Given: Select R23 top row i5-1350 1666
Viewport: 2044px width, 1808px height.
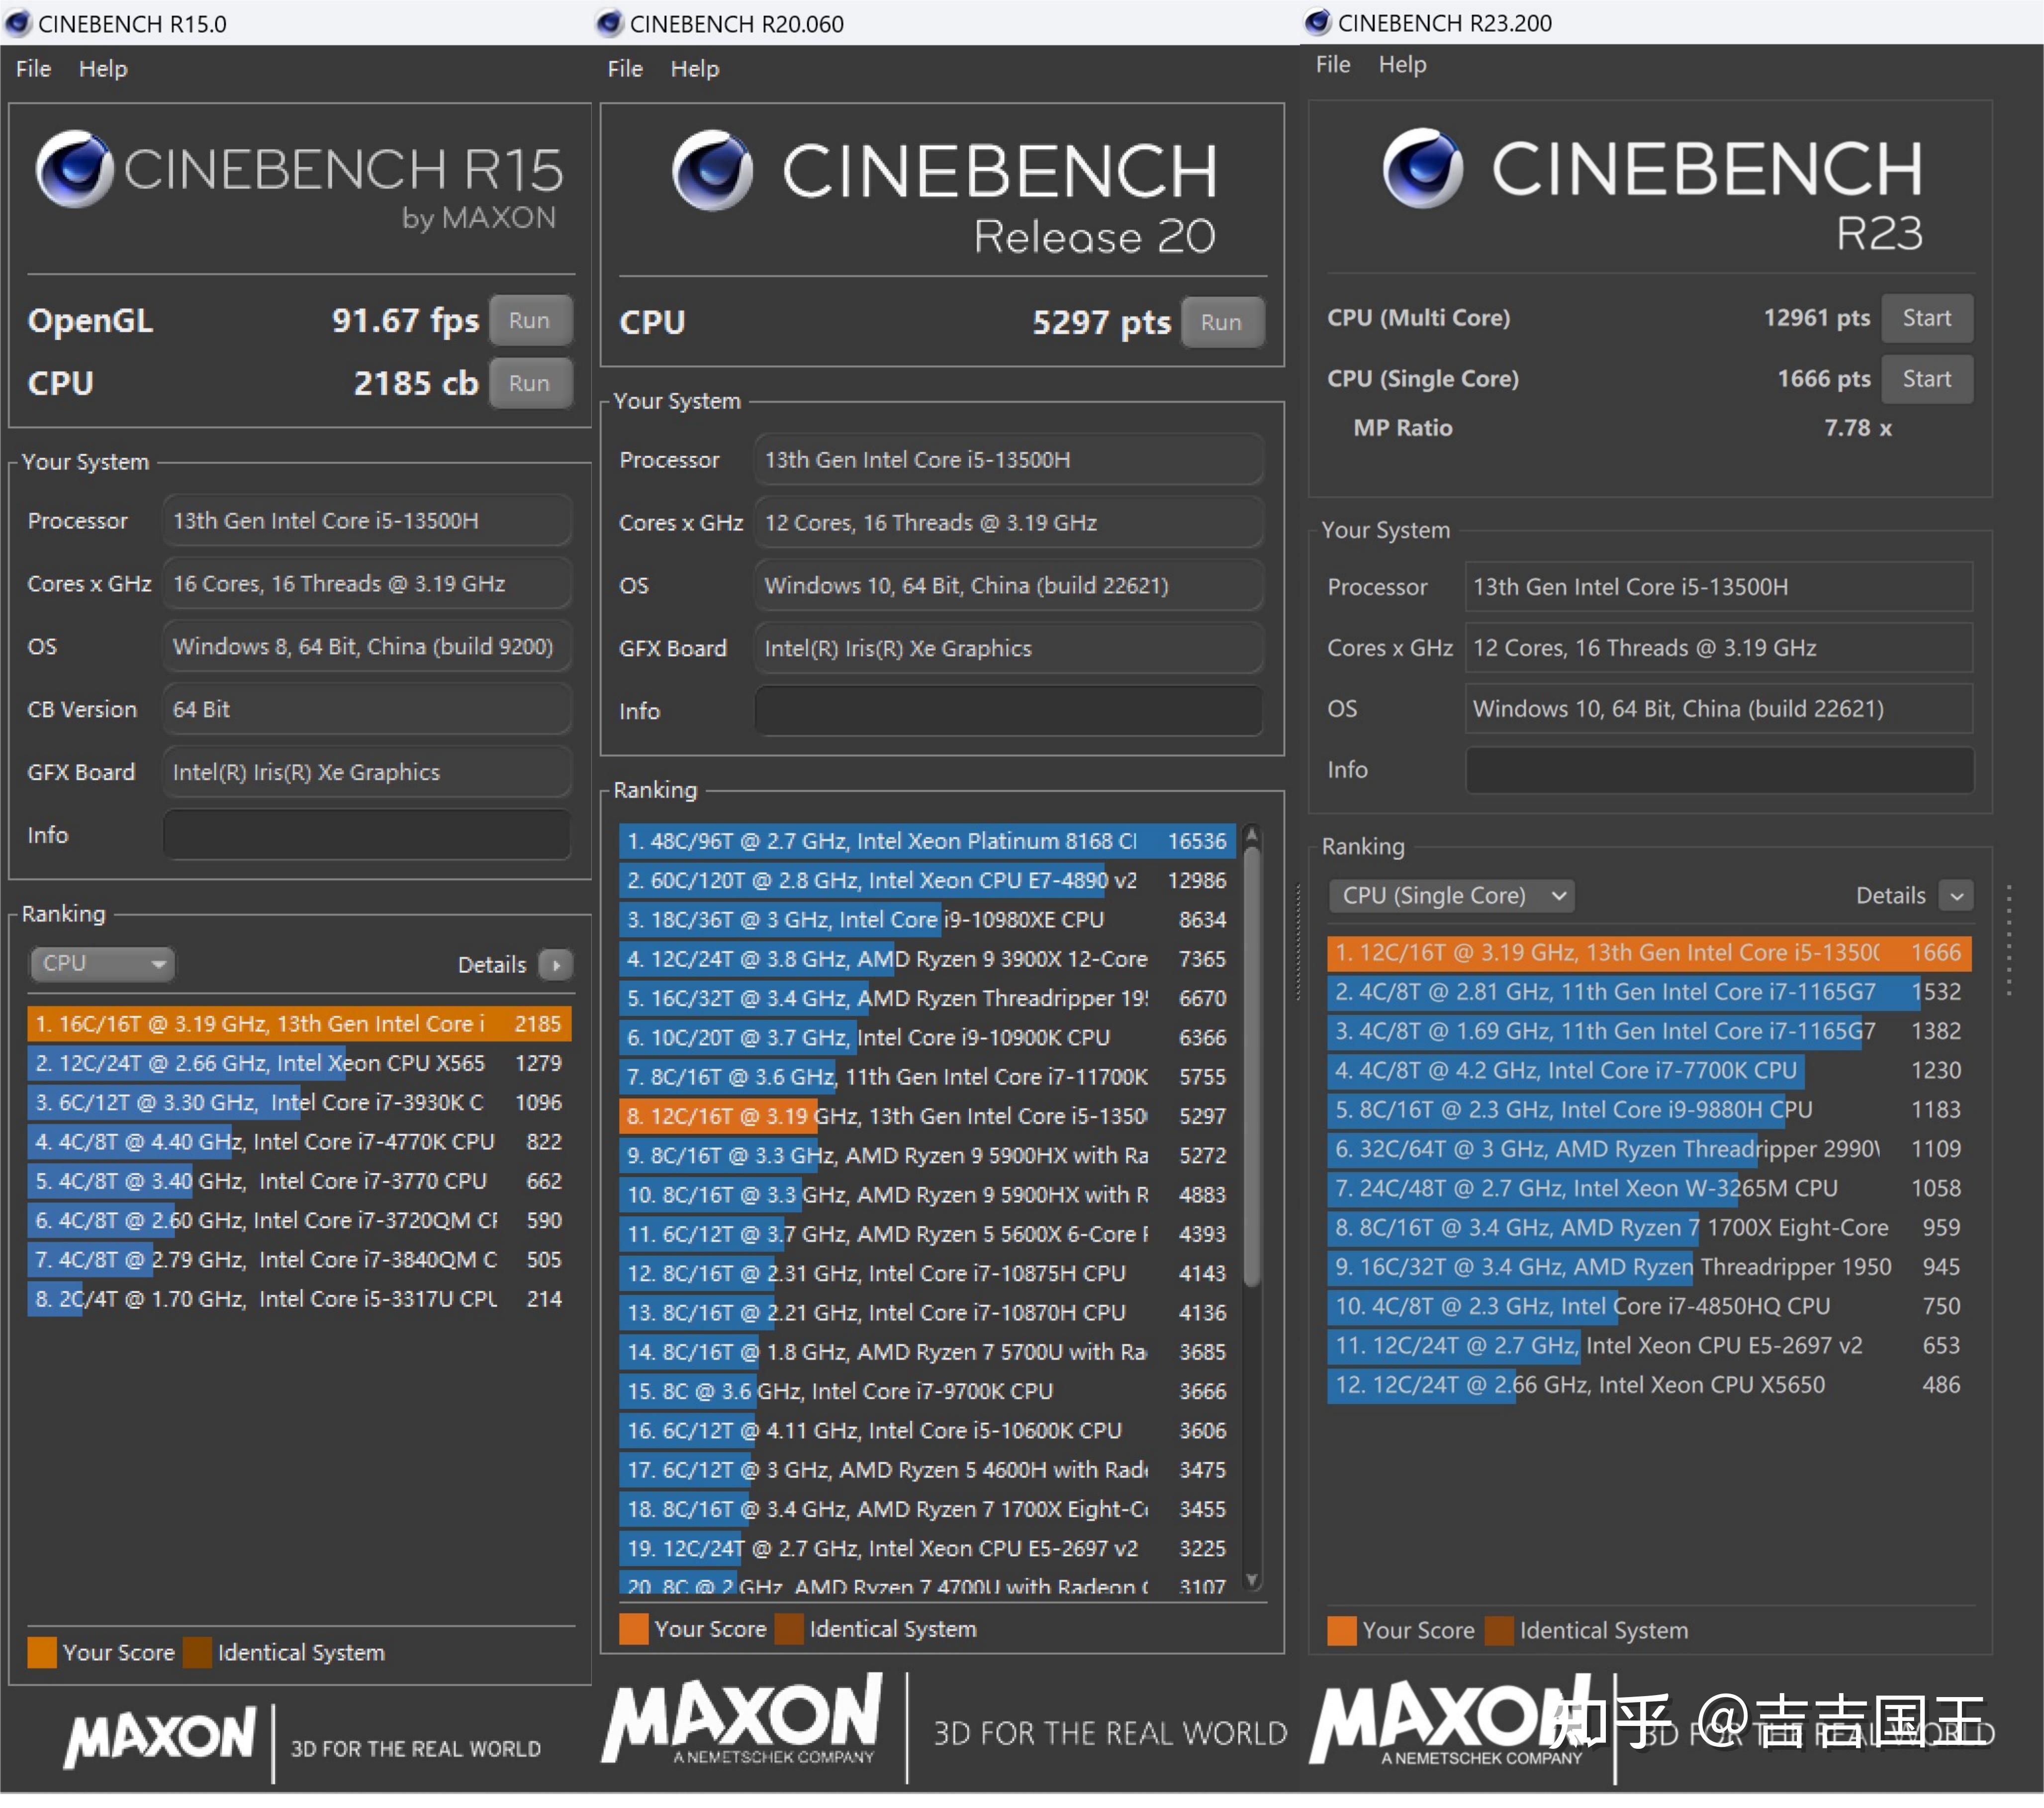Looking at the screenshot, I should point(1650,952).
